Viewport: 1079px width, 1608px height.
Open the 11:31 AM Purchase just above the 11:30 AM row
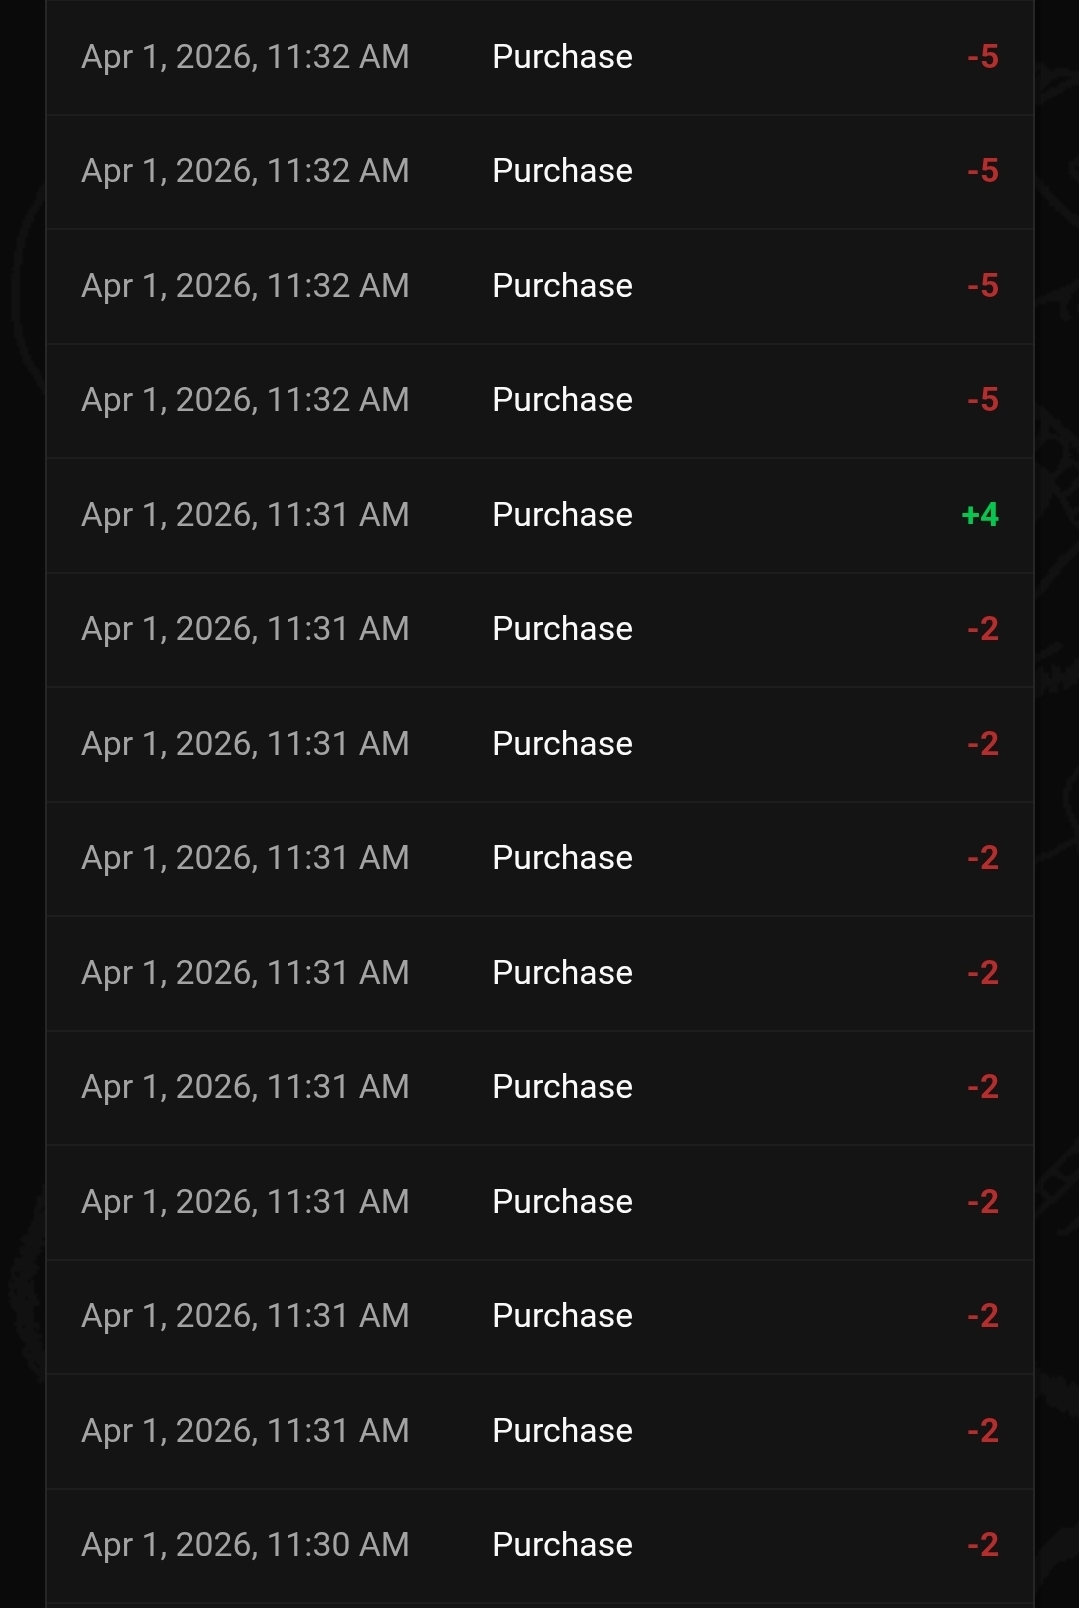click(562, 1431)
